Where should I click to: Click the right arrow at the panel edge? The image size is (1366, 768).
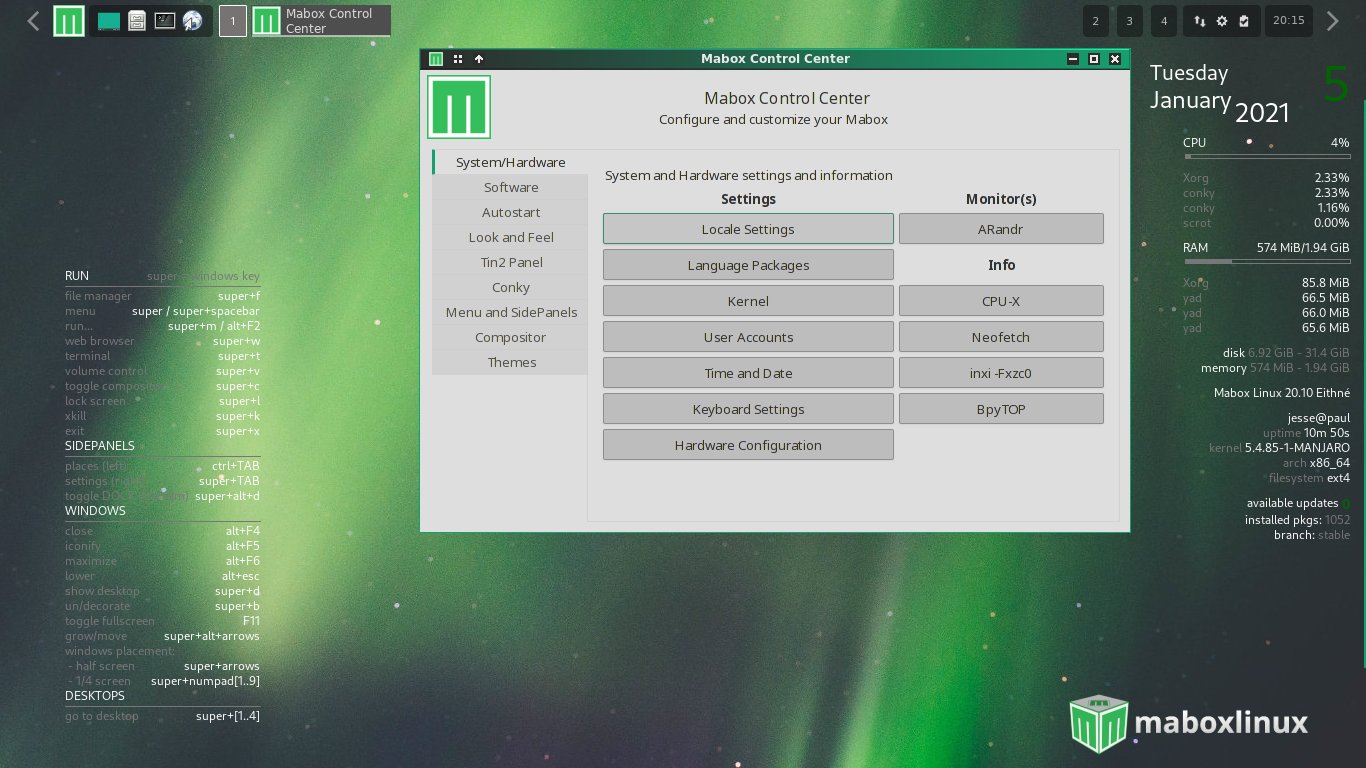pyautogui.click(x=1332, y=21)
